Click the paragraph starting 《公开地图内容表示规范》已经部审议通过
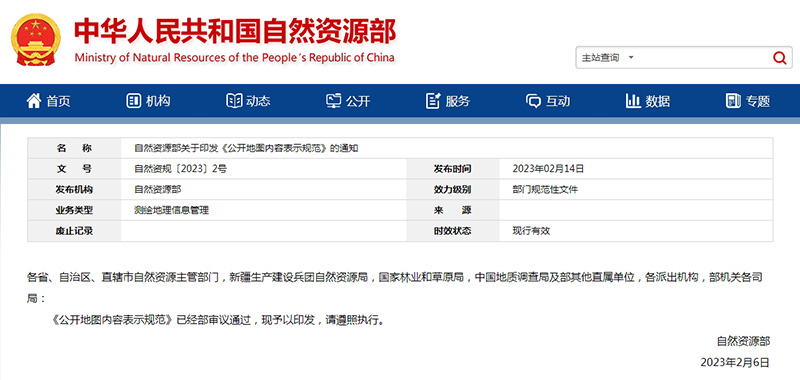The height and width of the screenshot is (380, 800). (x=218, y=321)
